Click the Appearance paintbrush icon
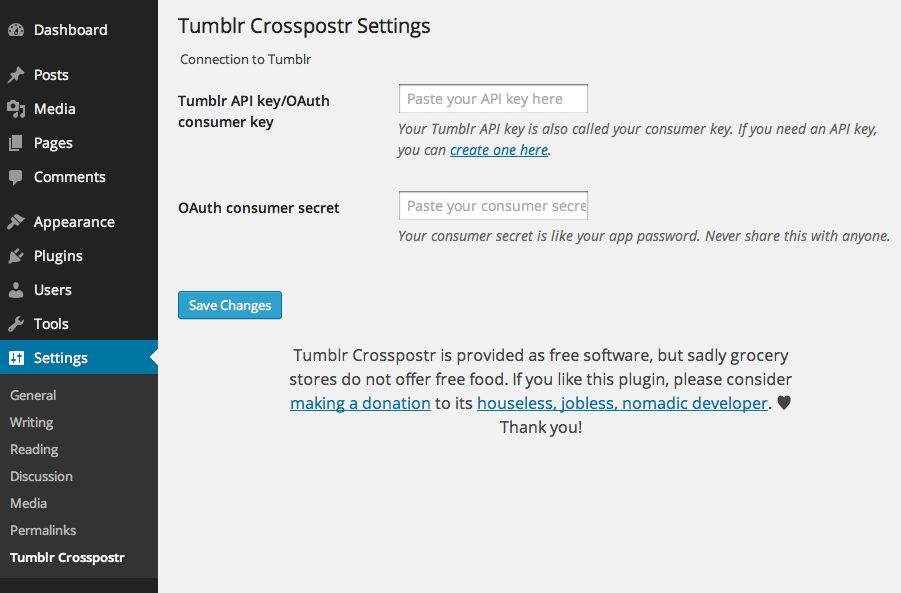 tap(16, 222)
